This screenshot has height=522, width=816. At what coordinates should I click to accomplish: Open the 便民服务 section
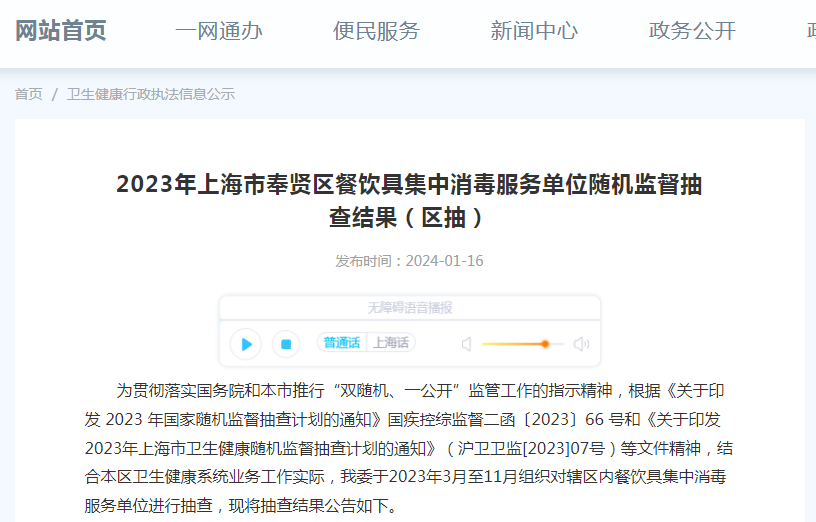pyautogui.click(x=376, y=31)
